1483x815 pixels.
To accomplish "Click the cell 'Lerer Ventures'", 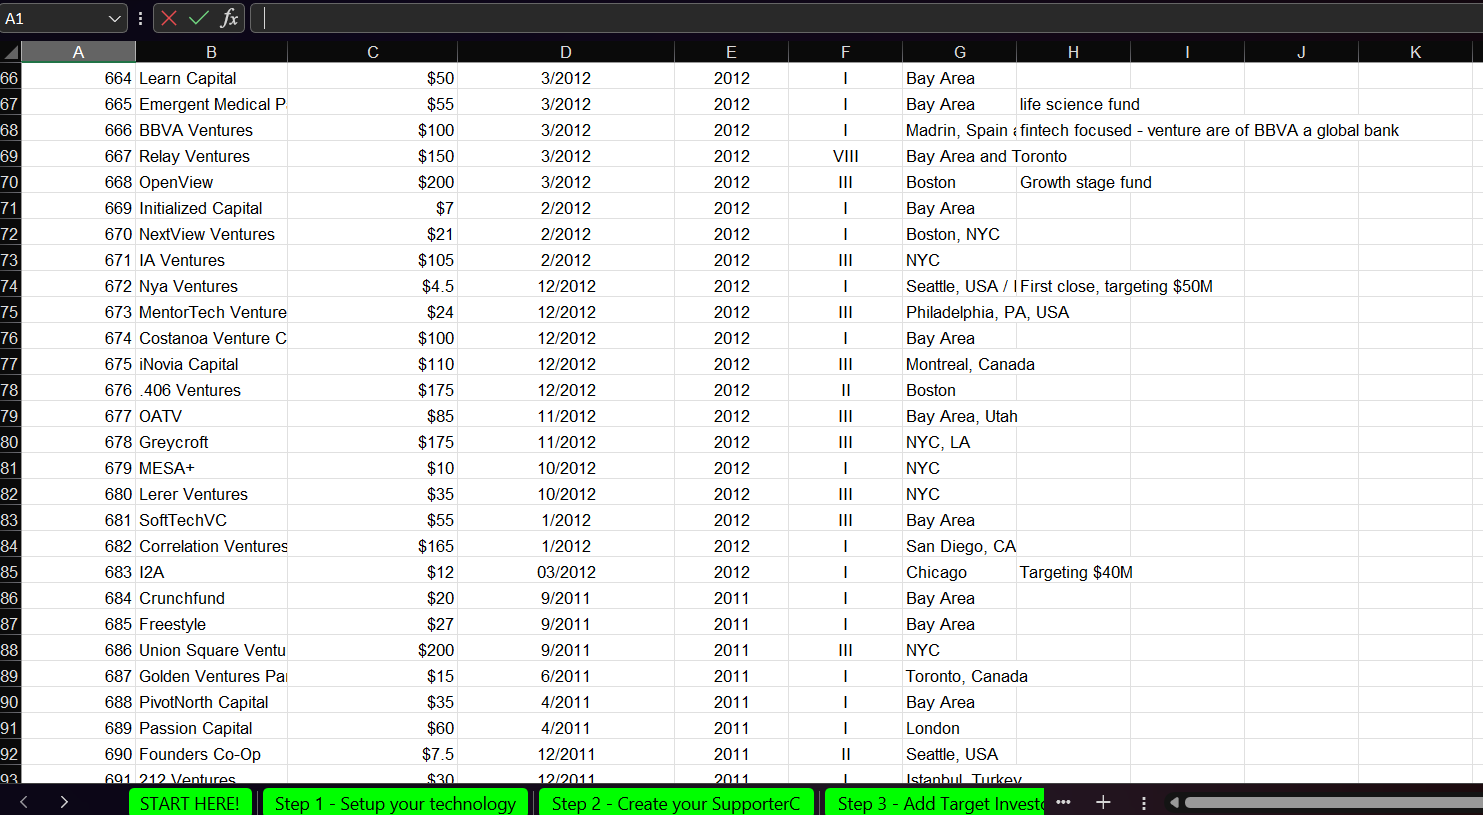I will pos(211,494).
